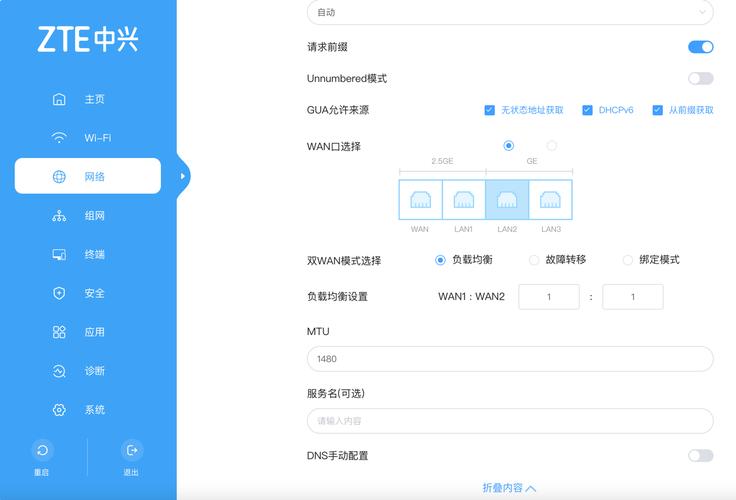The image size is (736, 500).
Task: Select the LAN1 port icon
Action: pos(464,200)
